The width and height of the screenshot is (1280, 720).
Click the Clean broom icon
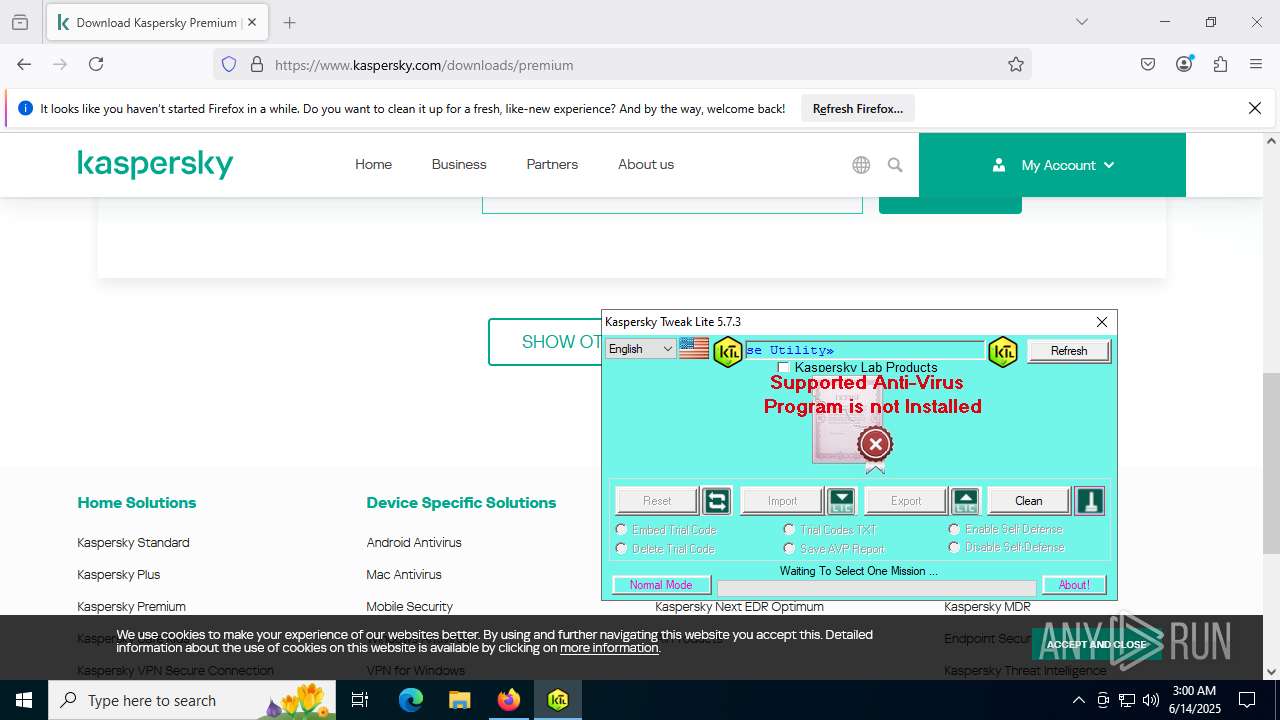click(x=1089, y=501)
